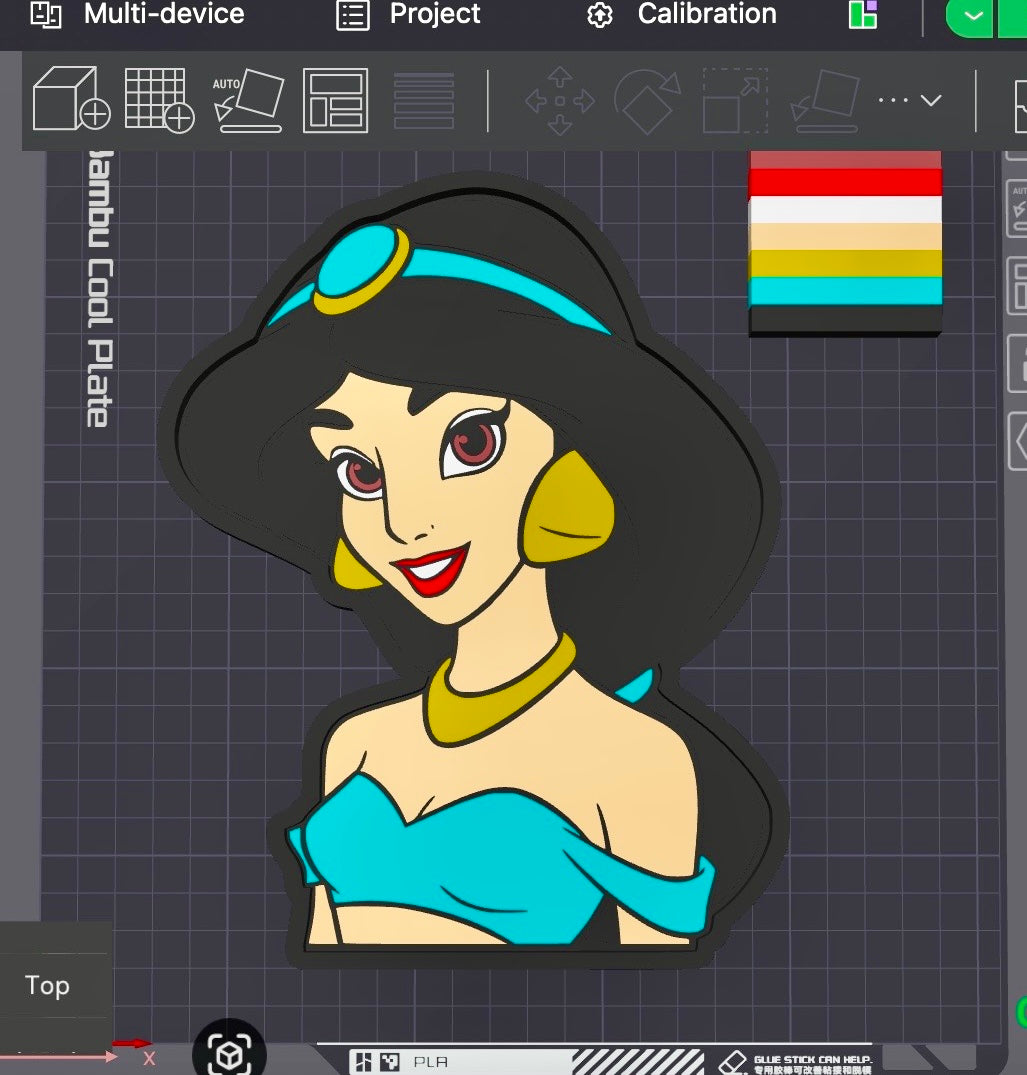1027x1075 pixels.
Task: Click the plate lock side icon
Action: point(1018,363)
